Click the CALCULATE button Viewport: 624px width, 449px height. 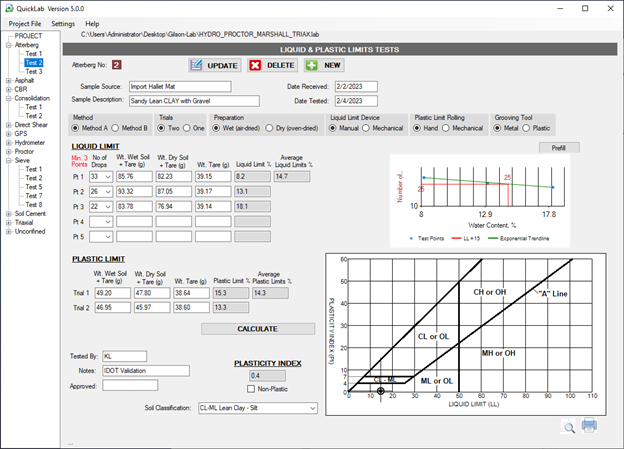click(x=257, y=329)
